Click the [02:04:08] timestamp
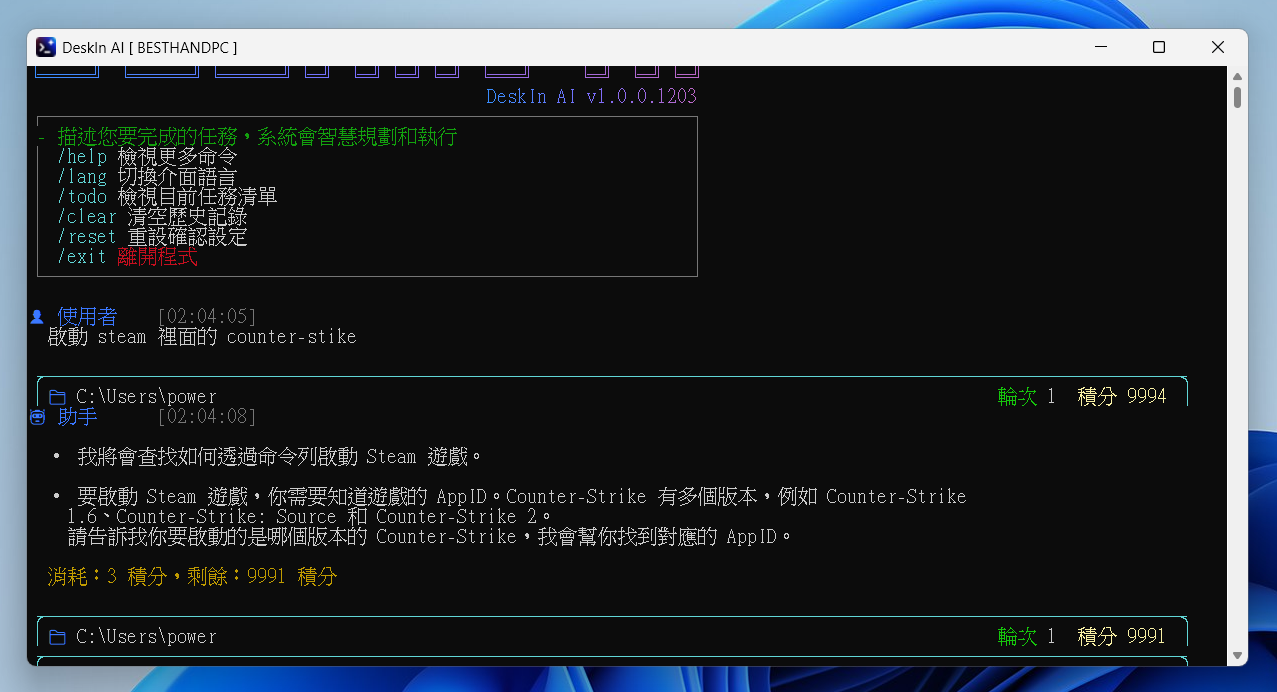 (x=207, y=417)
